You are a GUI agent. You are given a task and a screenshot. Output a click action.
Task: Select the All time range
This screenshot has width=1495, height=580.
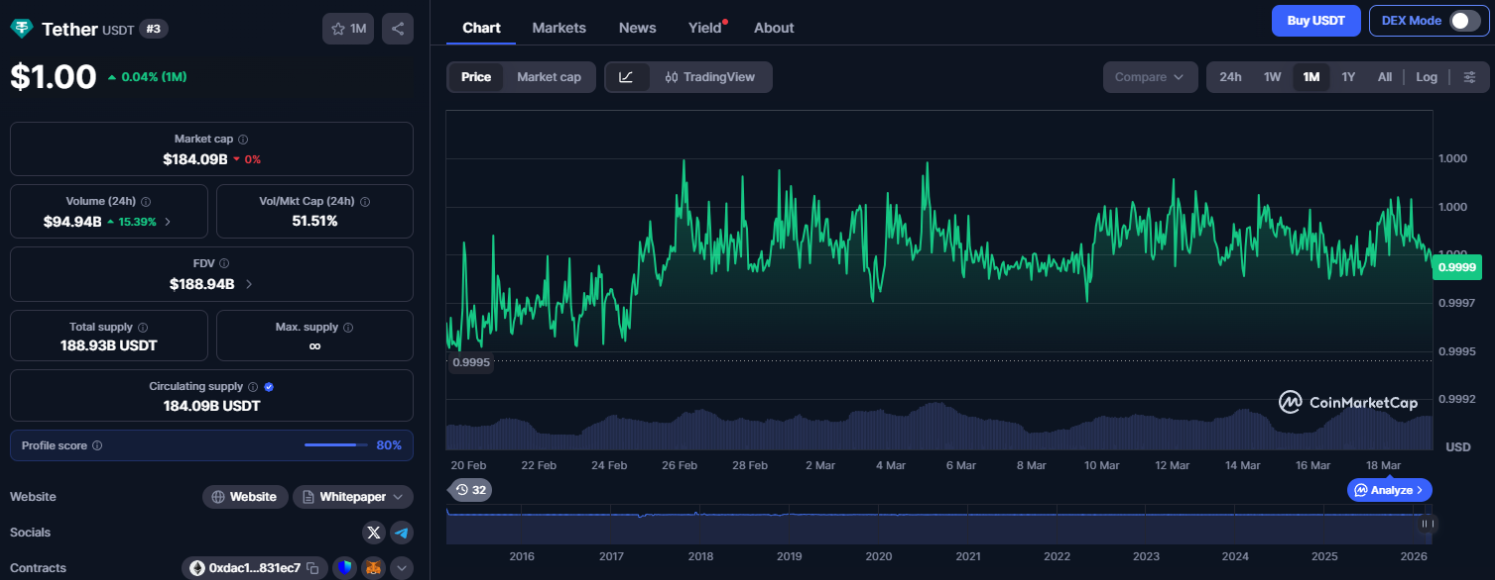coord(1384,77)
